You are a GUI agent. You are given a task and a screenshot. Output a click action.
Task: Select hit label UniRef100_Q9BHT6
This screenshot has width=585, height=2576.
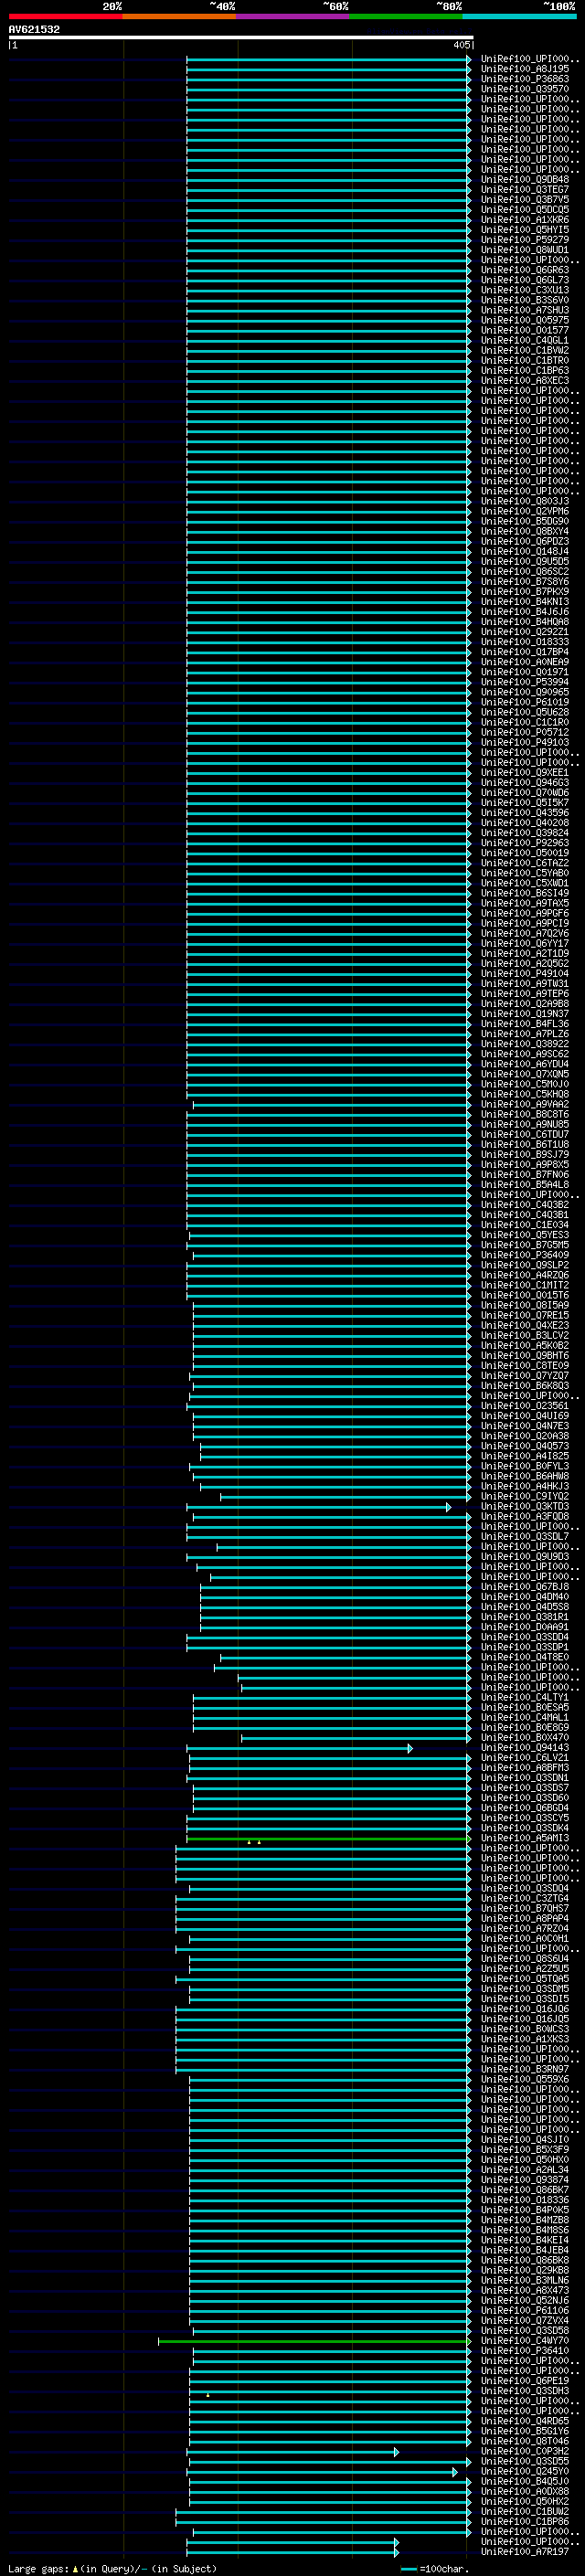(525, 1356)
